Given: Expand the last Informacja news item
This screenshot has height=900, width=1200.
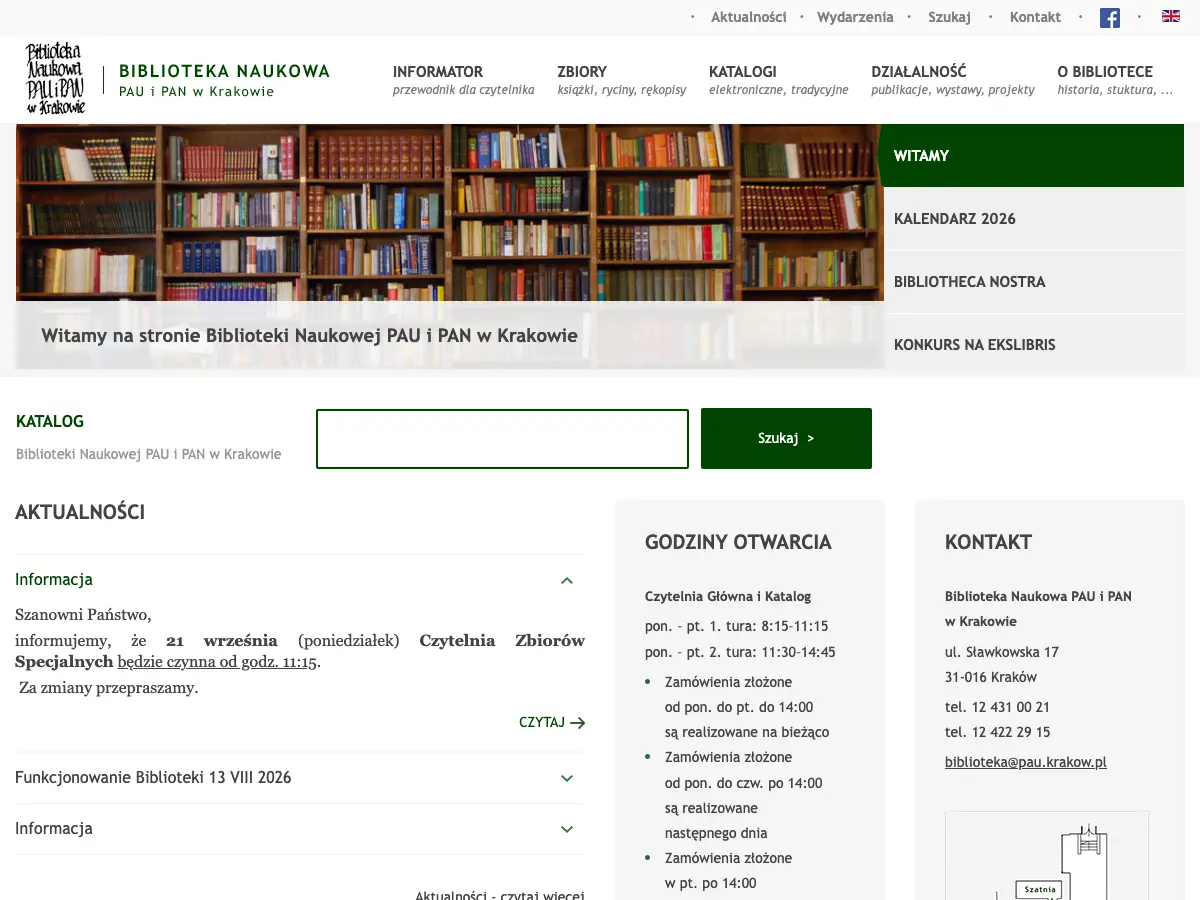Looking at the screenshot, I should click(x=300, y=829).
